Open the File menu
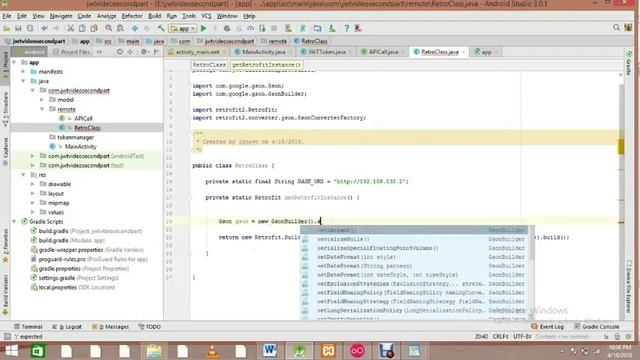 click(x=7, y=16)
